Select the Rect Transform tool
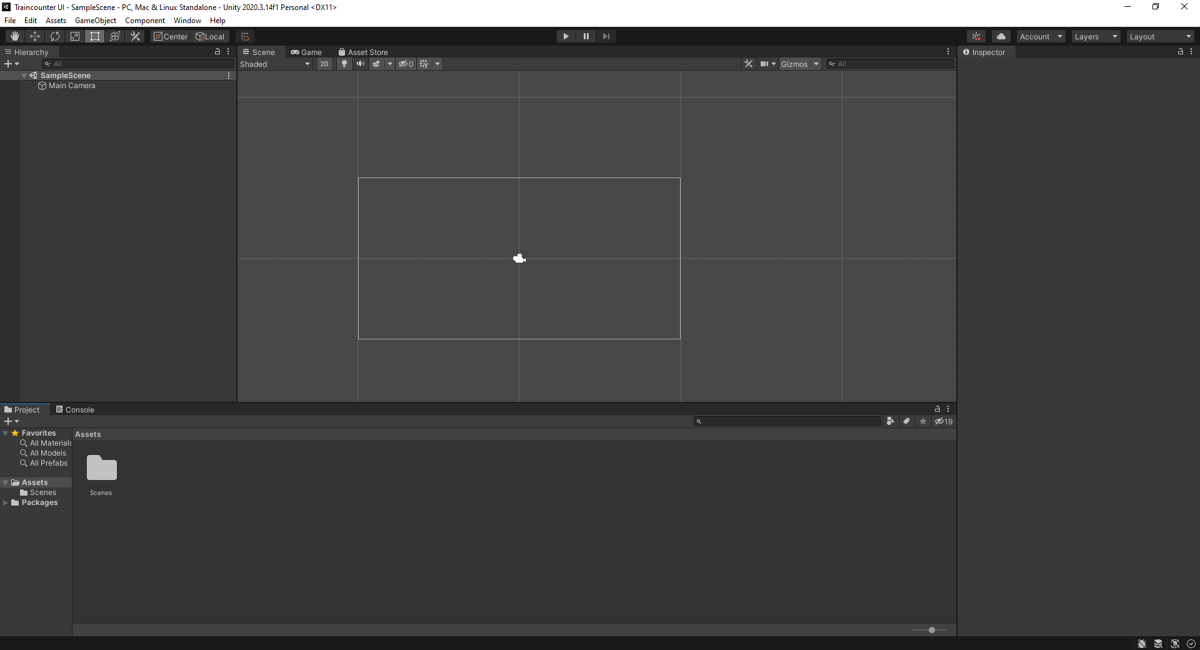Viewport: 1200px width, 650px height. (x=94, y=36)
